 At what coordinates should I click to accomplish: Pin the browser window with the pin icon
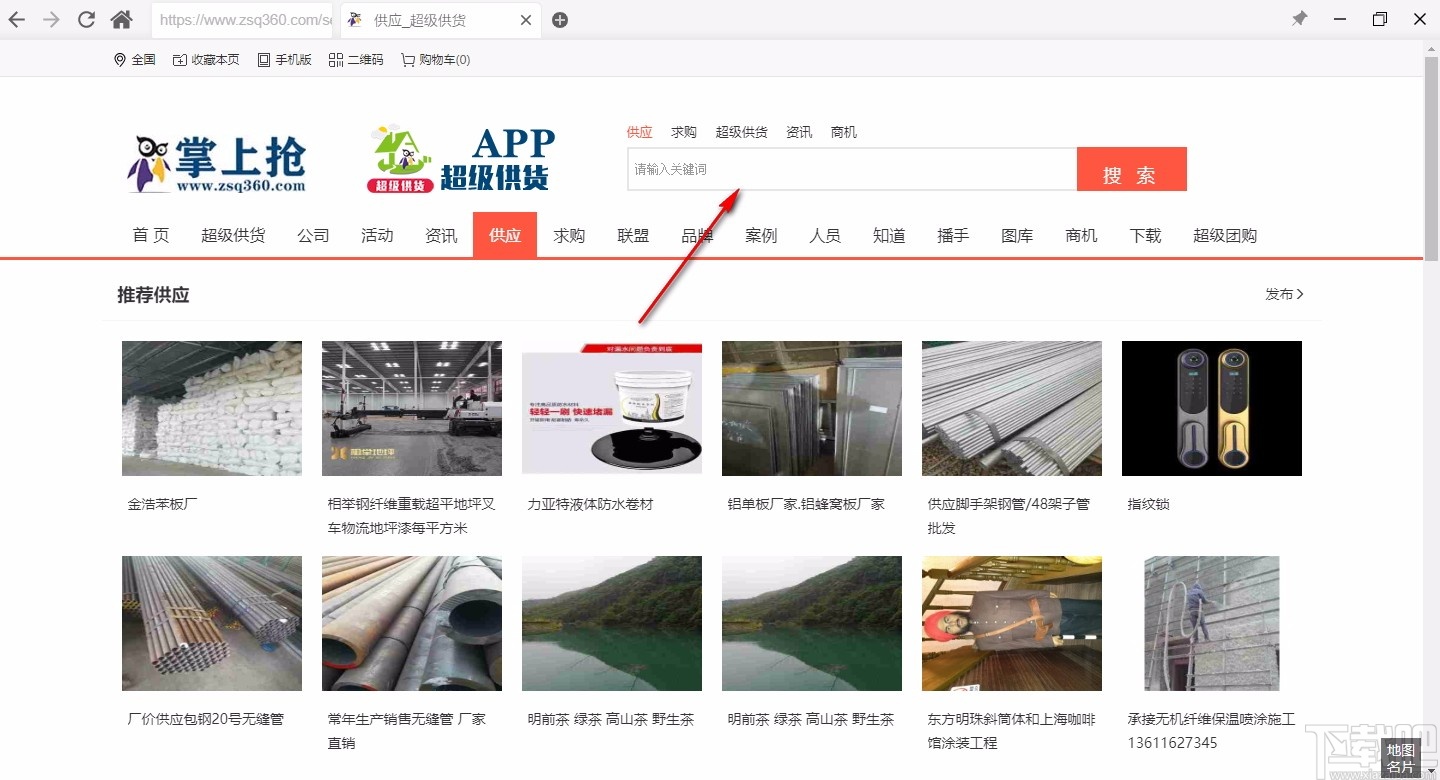point(1299,18)
